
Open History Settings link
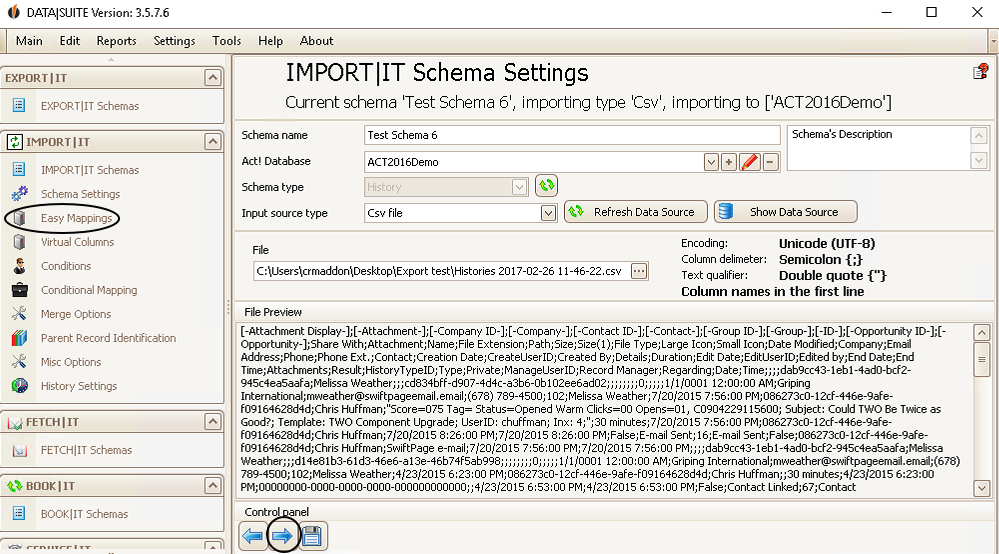pos(79,386)
